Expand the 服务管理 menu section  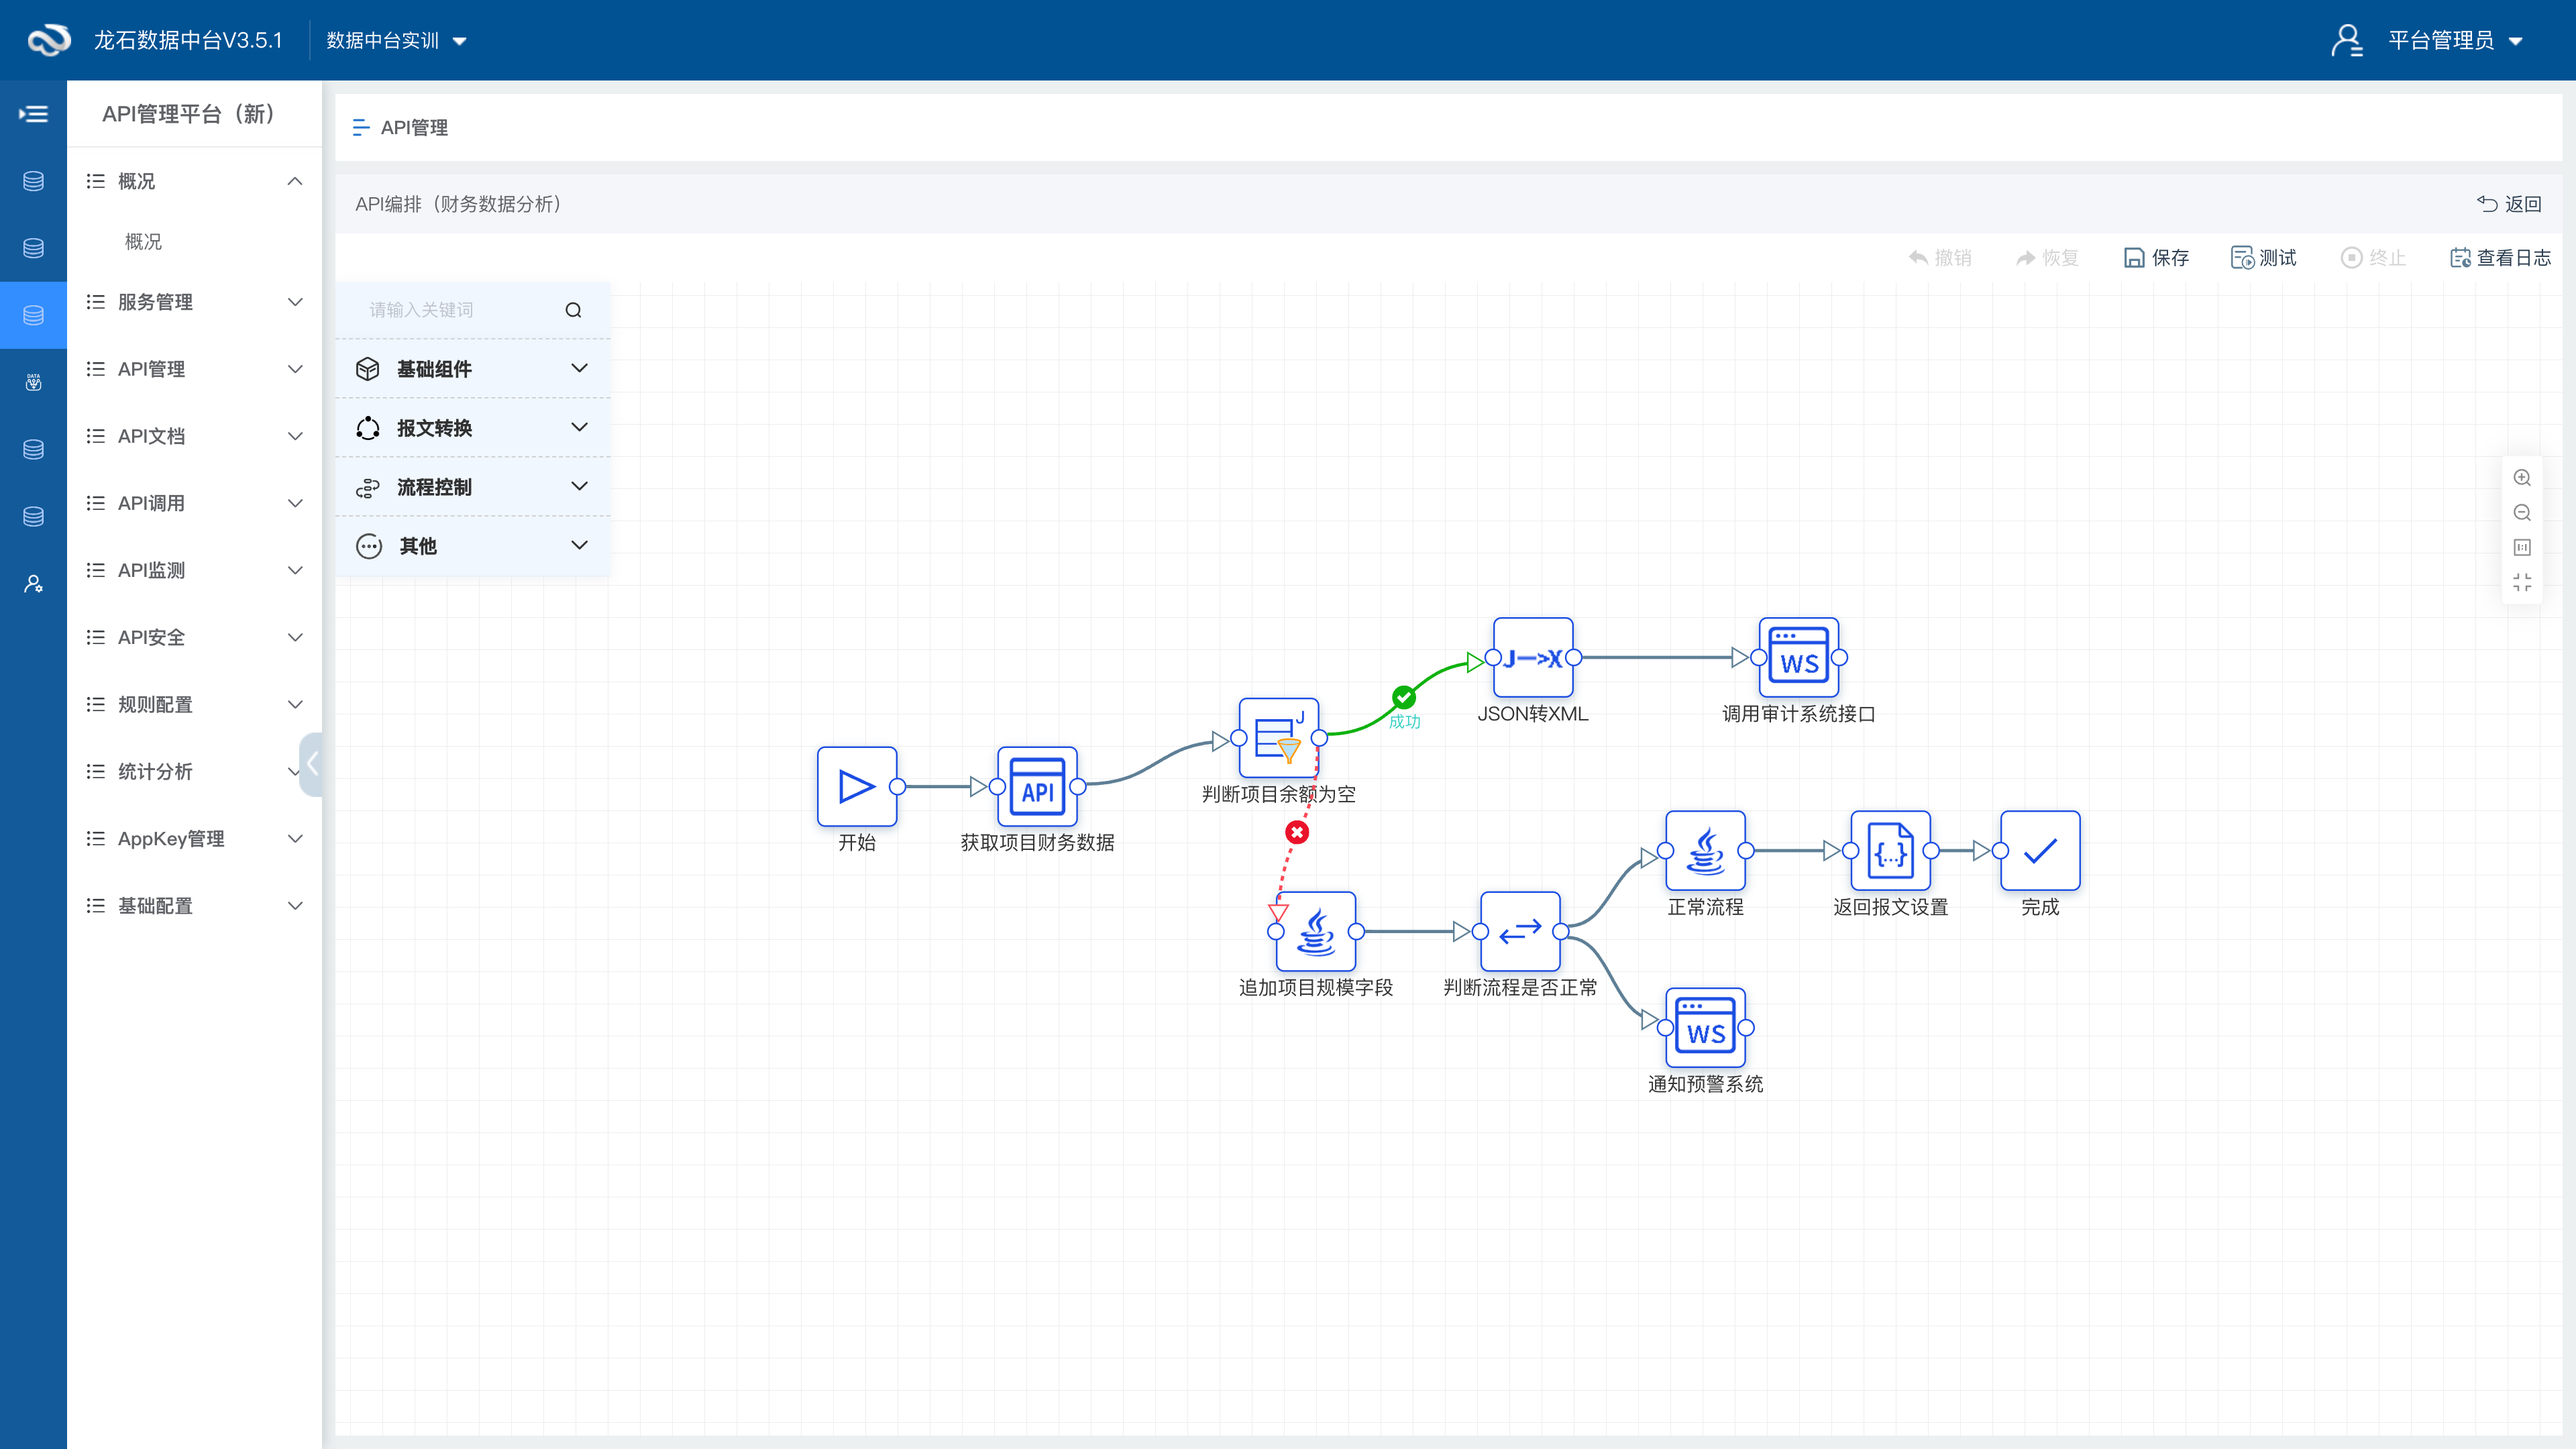click(194, 302)
